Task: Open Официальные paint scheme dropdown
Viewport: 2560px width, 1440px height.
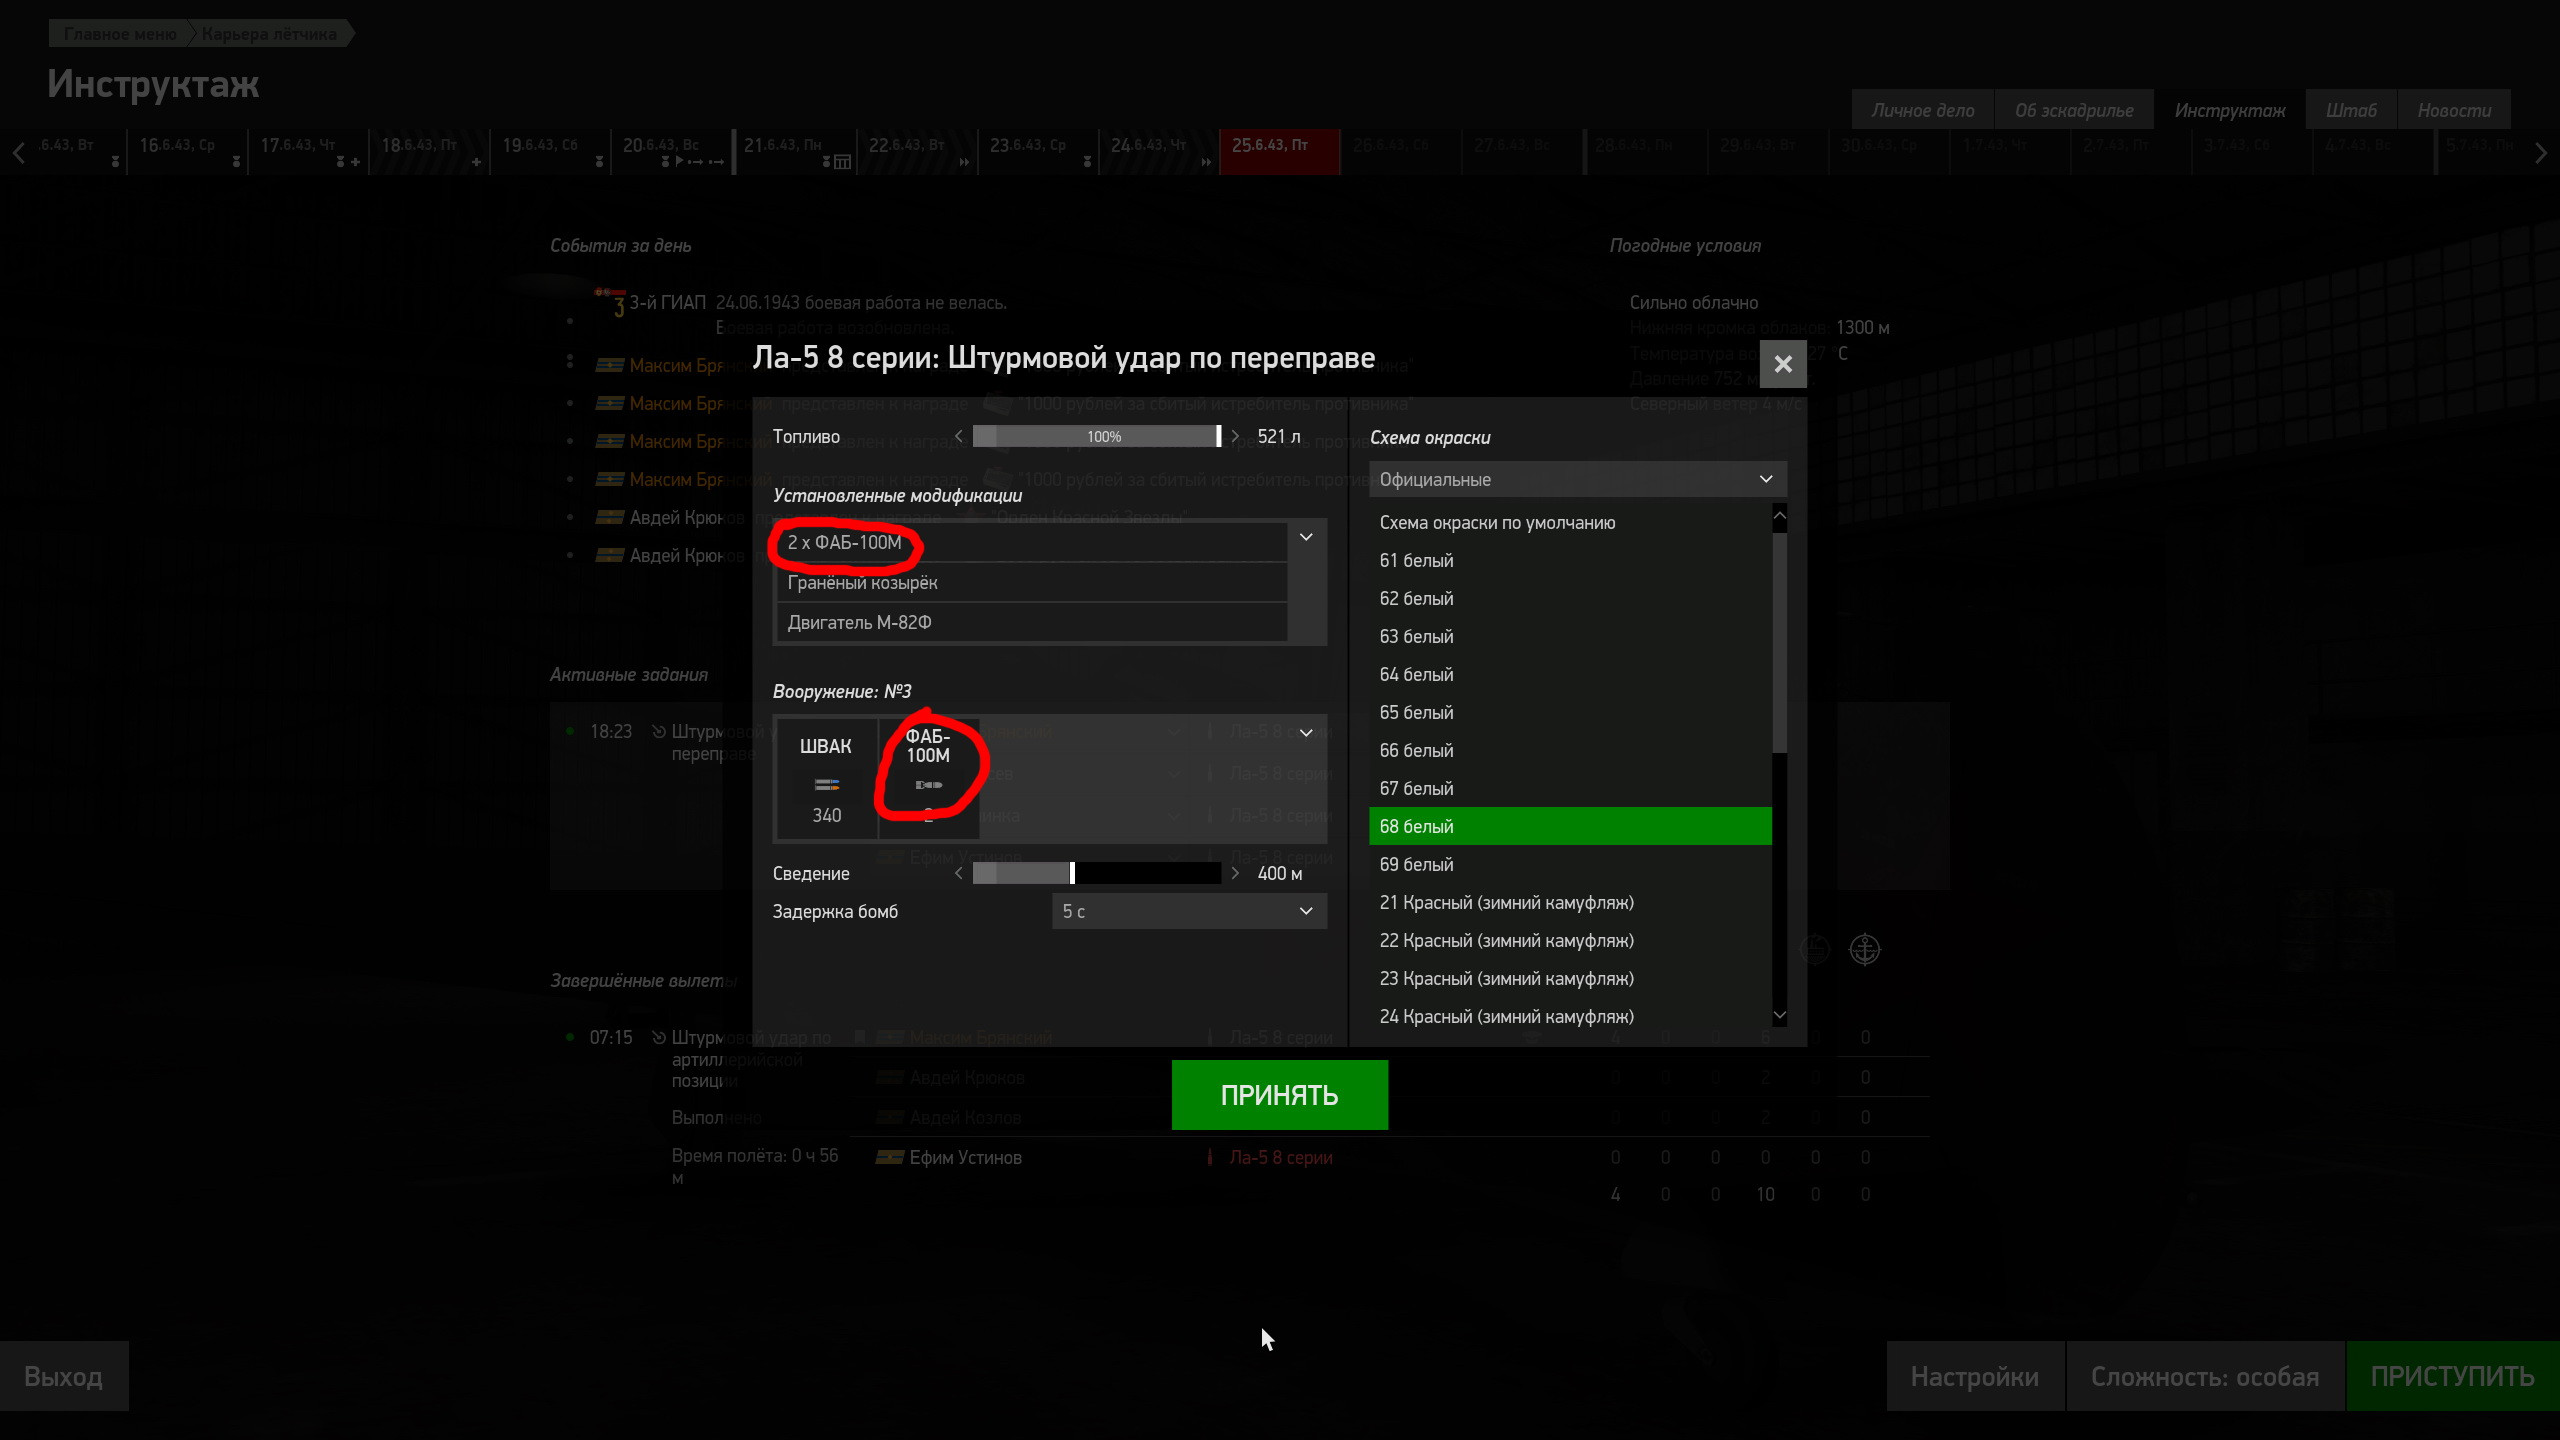Action: [x=1577, y=480]
